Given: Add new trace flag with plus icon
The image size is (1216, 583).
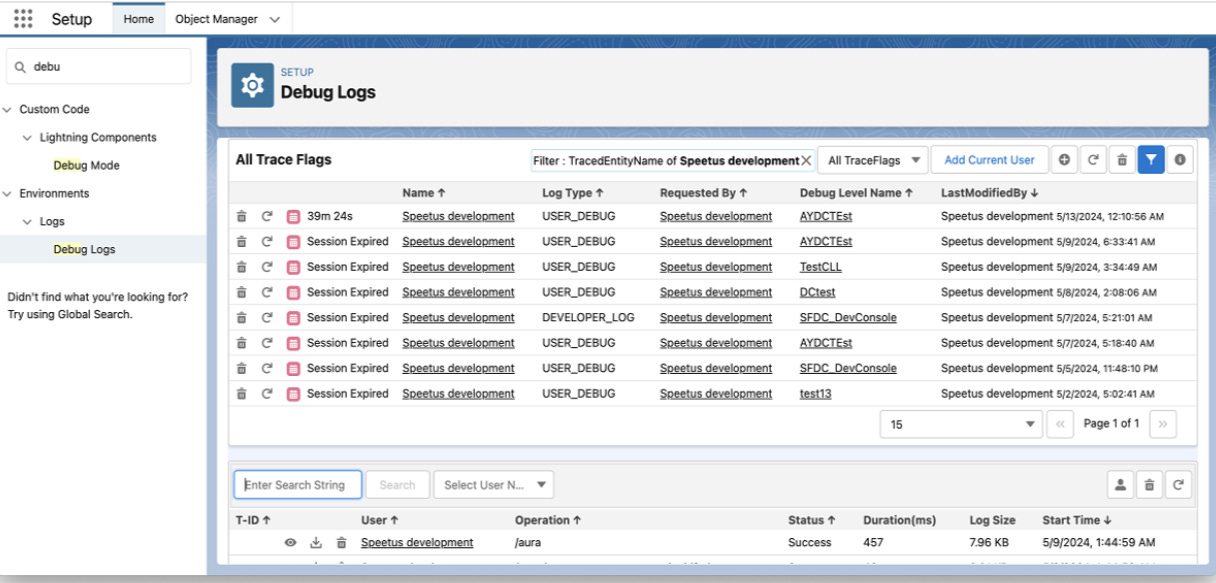Looking at the screenshot, I should click(1064, 160).
